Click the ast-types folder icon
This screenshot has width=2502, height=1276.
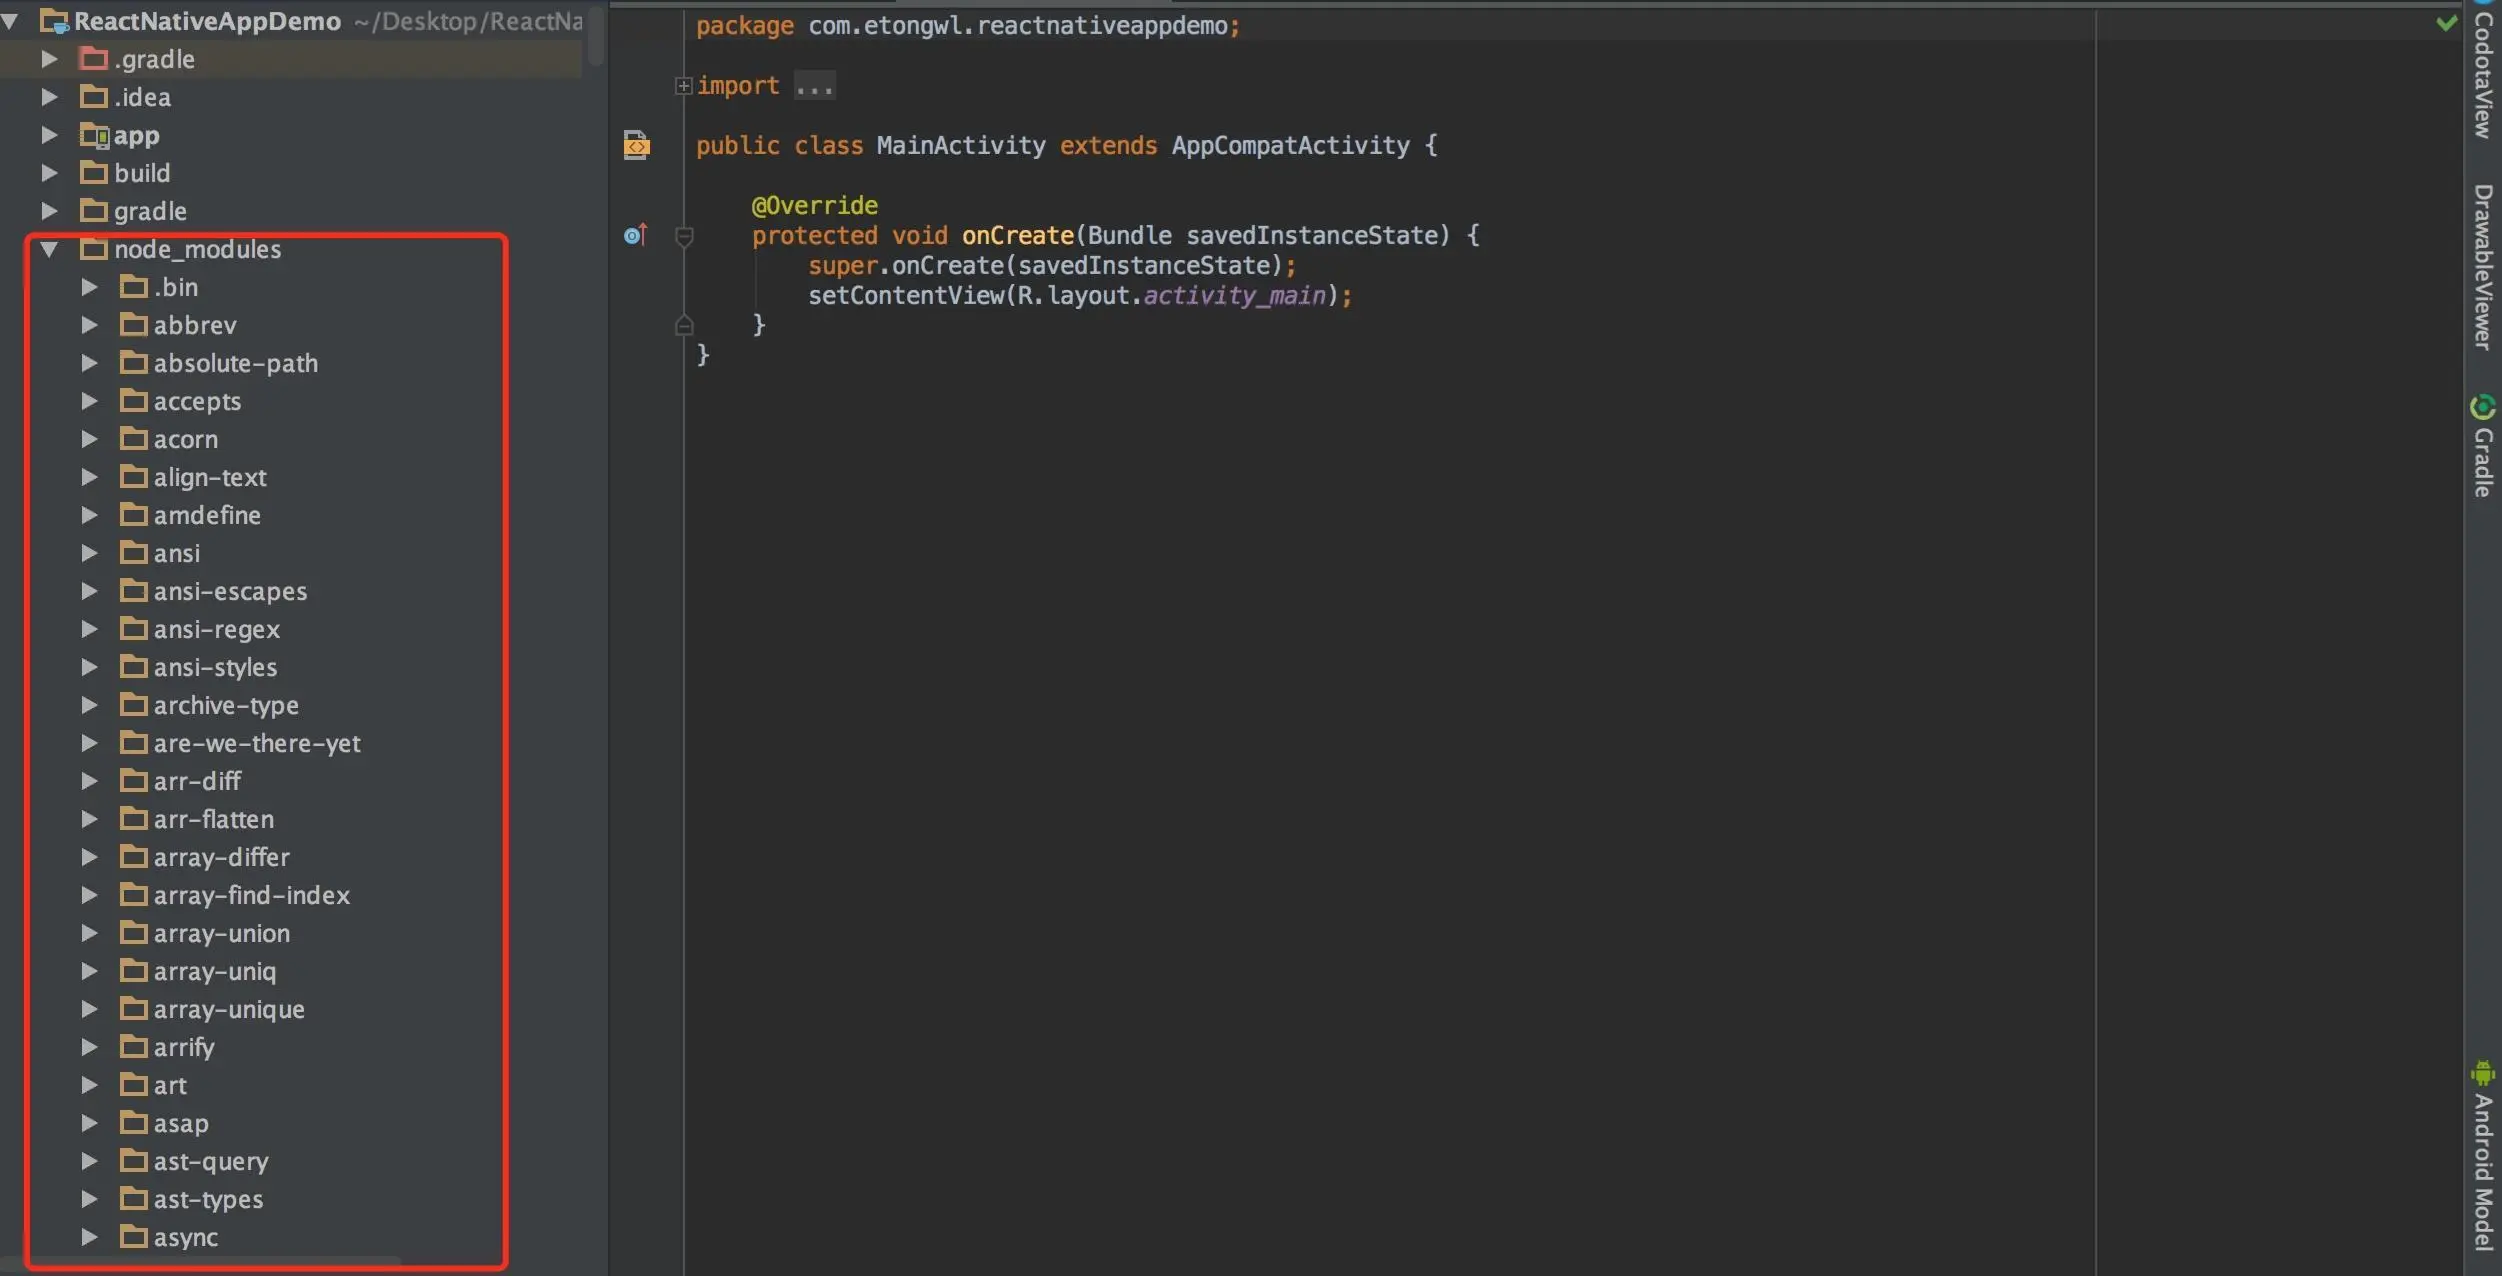(134, 1199)
